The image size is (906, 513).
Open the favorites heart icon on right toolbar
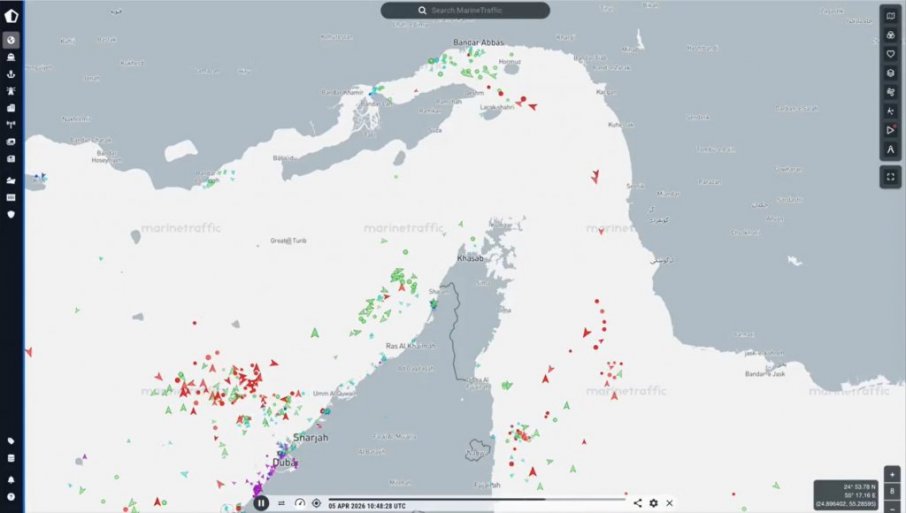coord(891,54)
